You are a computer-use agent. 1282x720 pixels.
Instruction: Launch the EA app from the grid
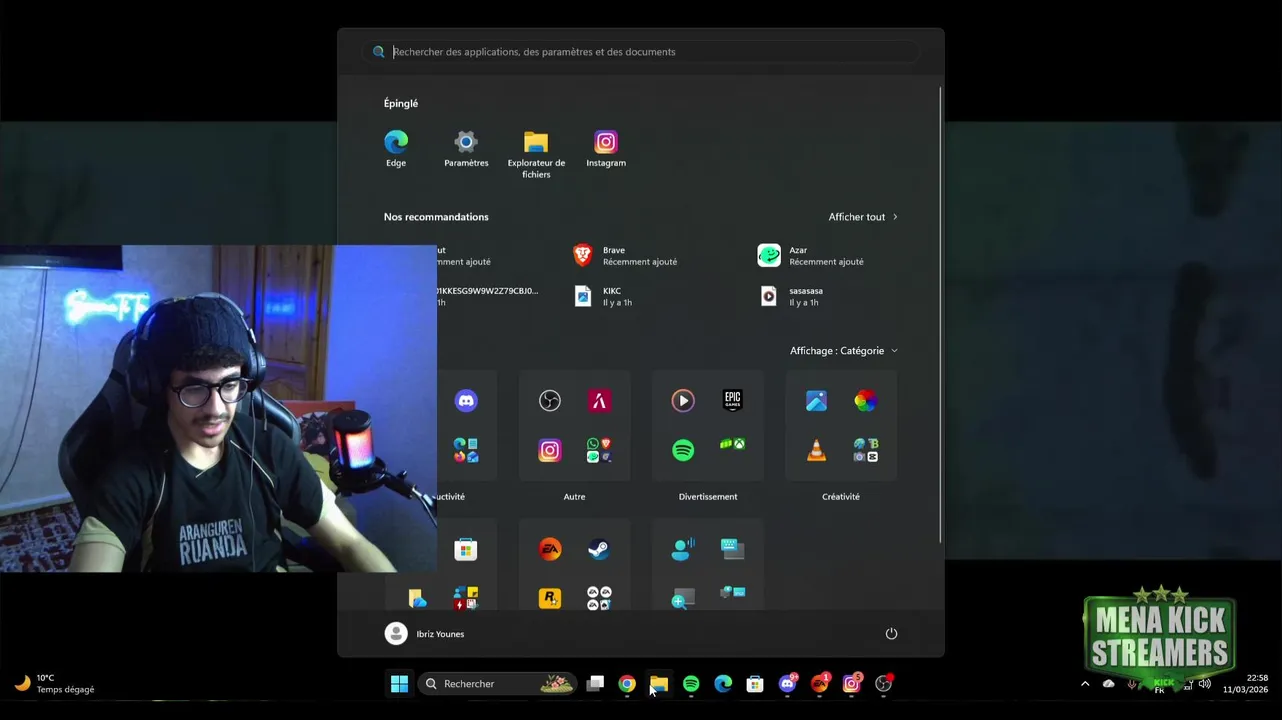(550, 549)
